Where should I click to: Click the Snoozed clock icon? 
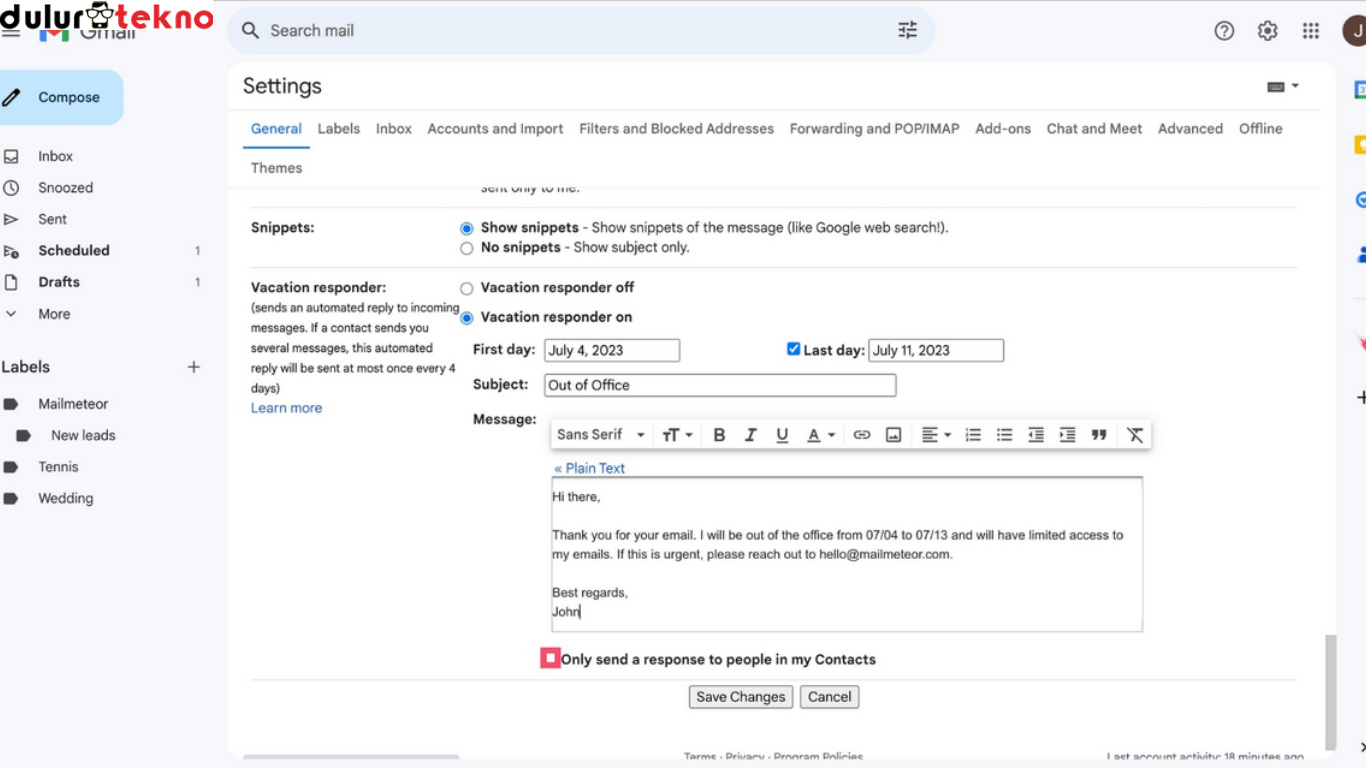(x=11, y=188)
